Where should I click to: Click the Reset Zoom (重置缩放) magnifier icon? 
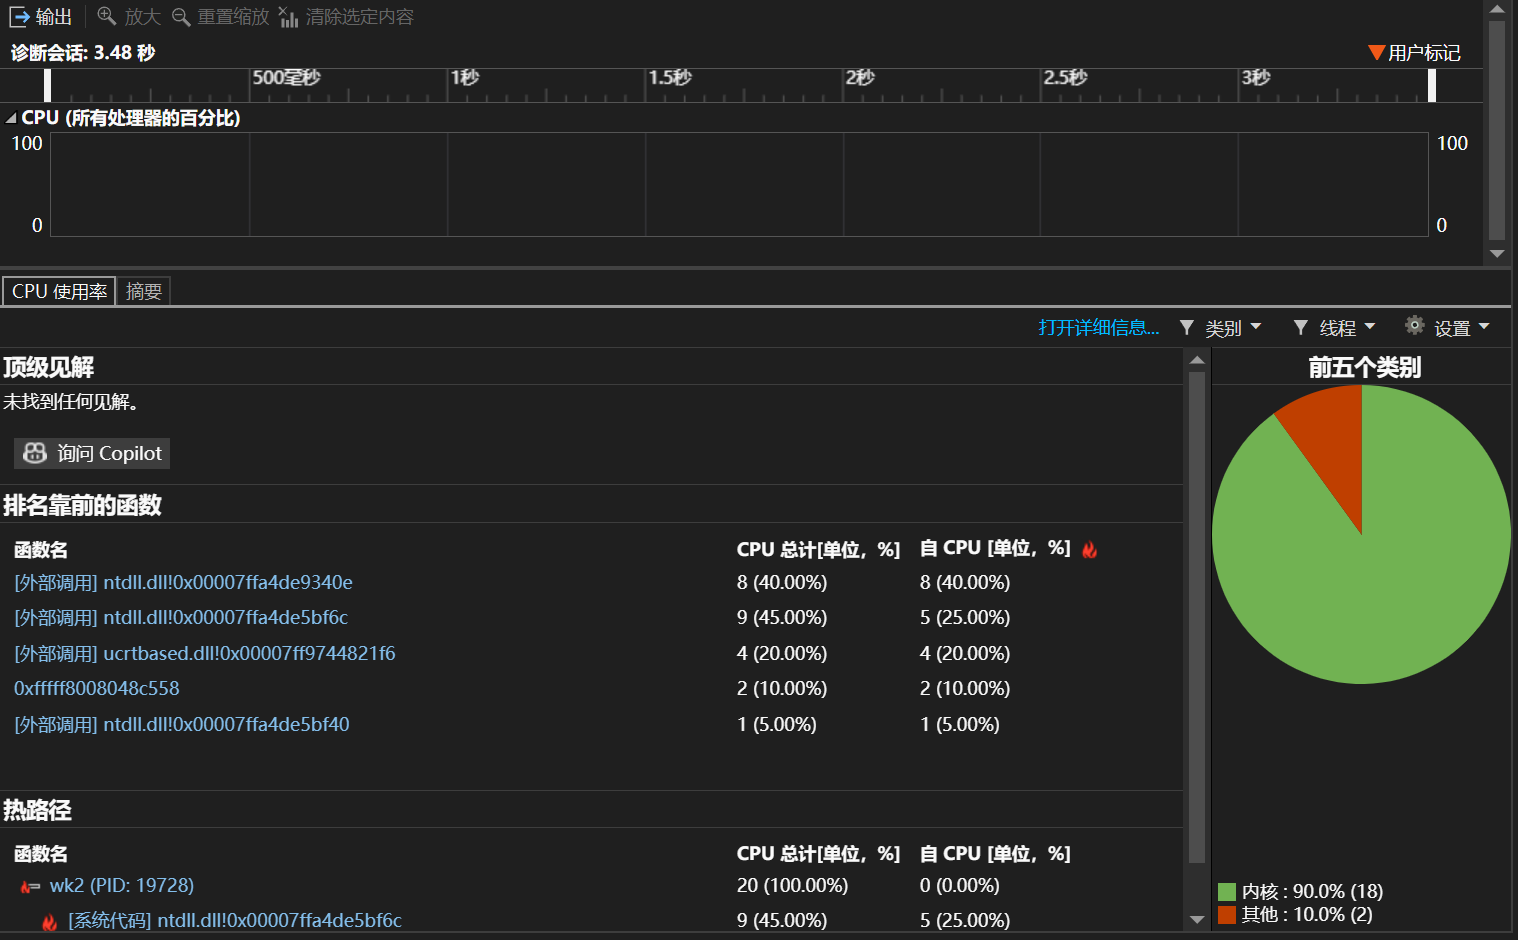(x=181, y=17)
